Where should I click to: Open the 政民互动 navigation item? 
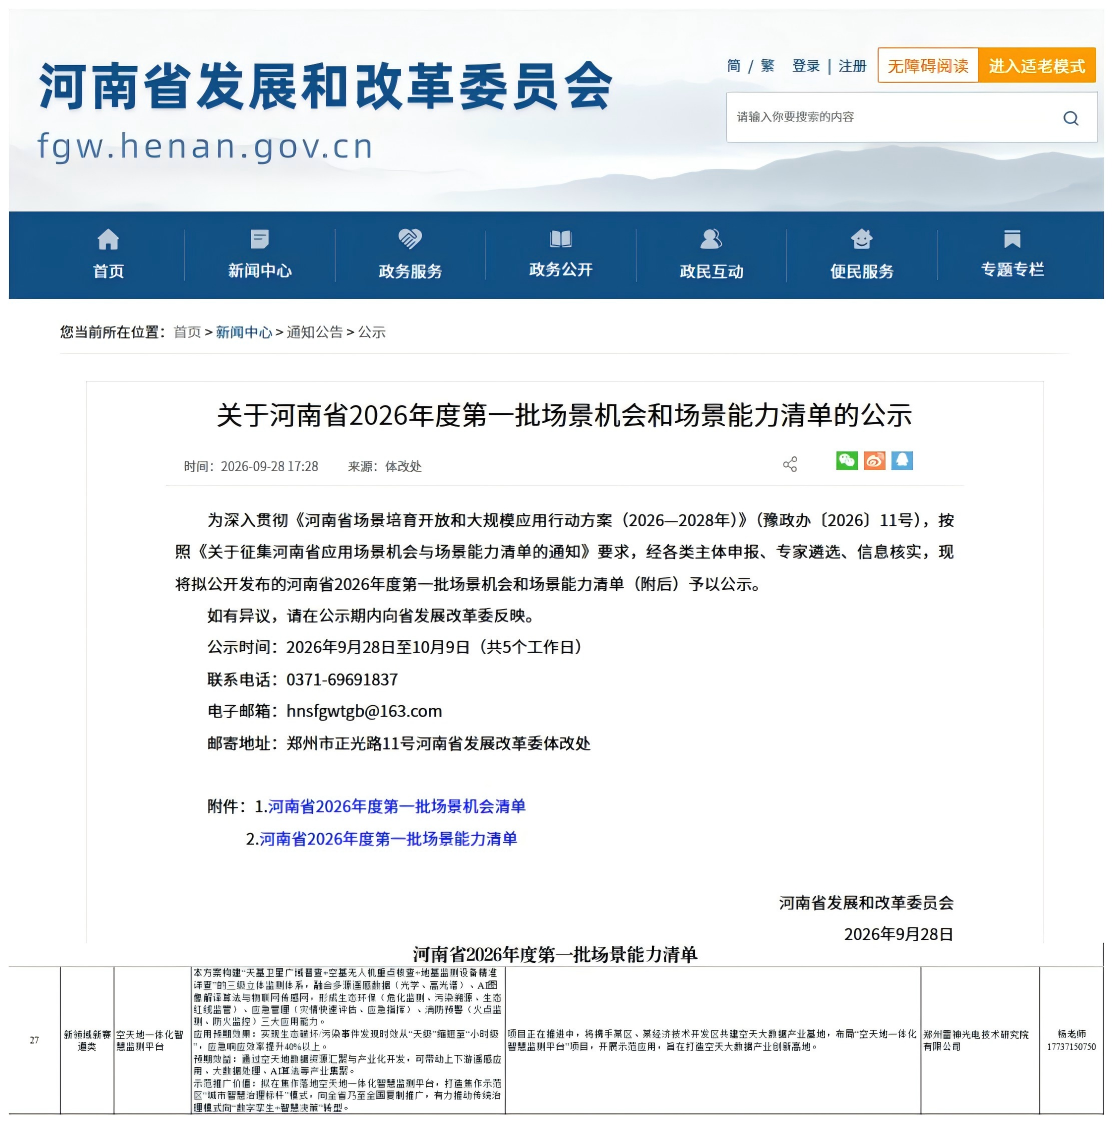pos(711,271)
